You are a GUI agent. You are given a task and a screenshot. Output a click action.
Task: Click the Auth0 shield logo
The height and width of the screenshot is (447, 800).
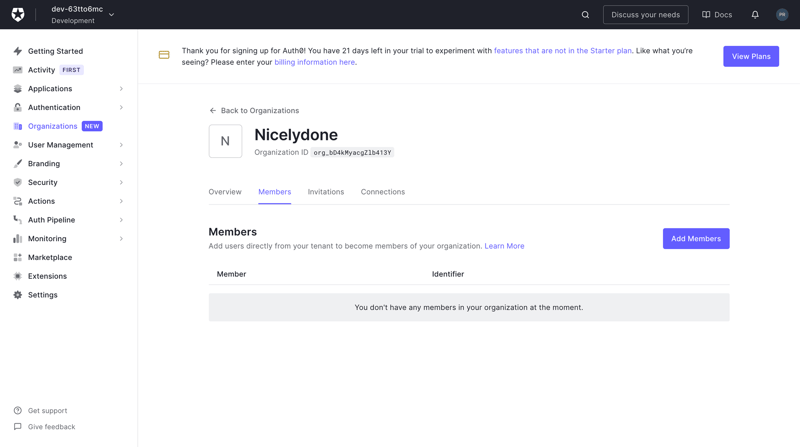tap(18, 14)
